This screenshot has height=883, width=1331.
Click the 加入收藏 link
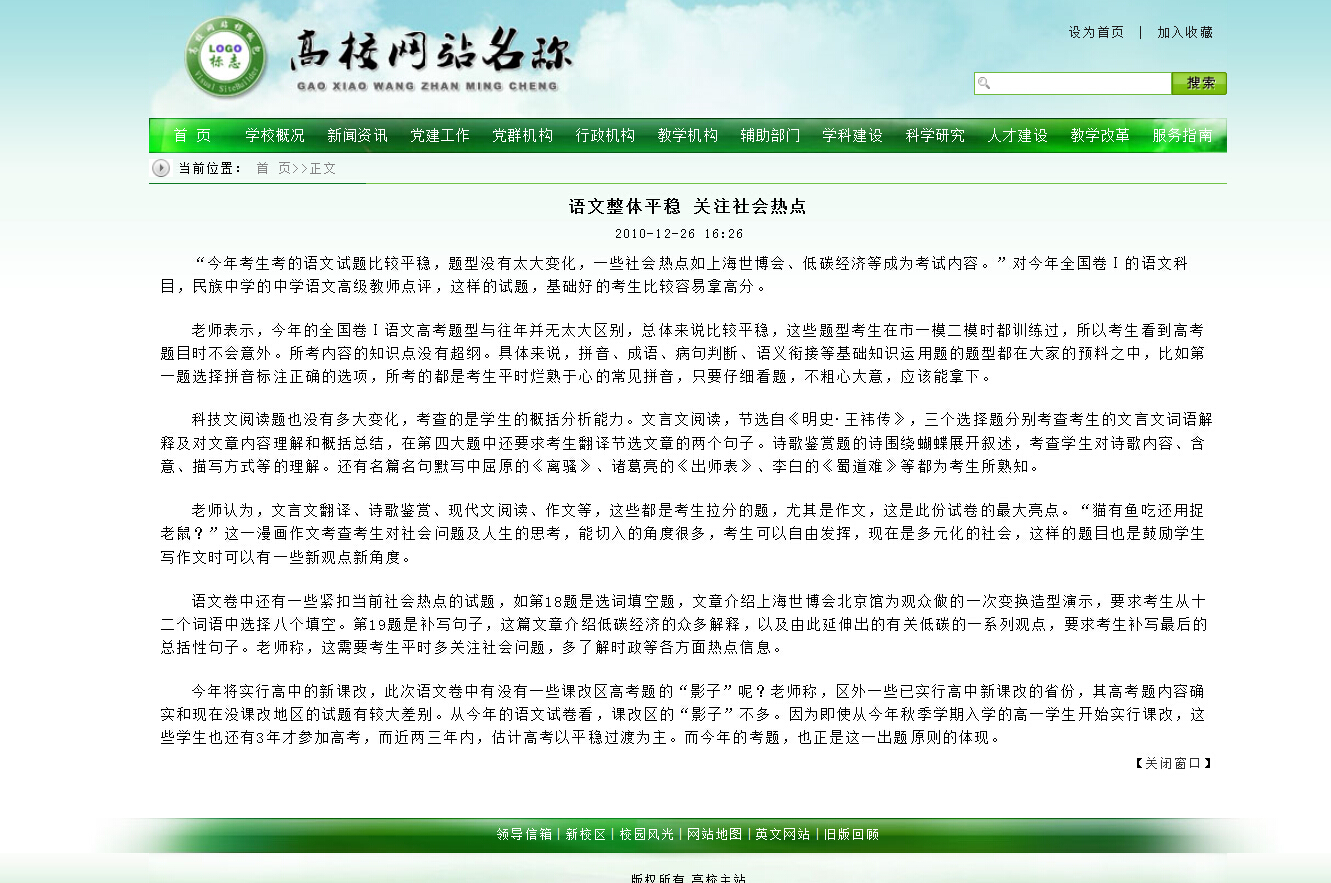pos(1185,32)
